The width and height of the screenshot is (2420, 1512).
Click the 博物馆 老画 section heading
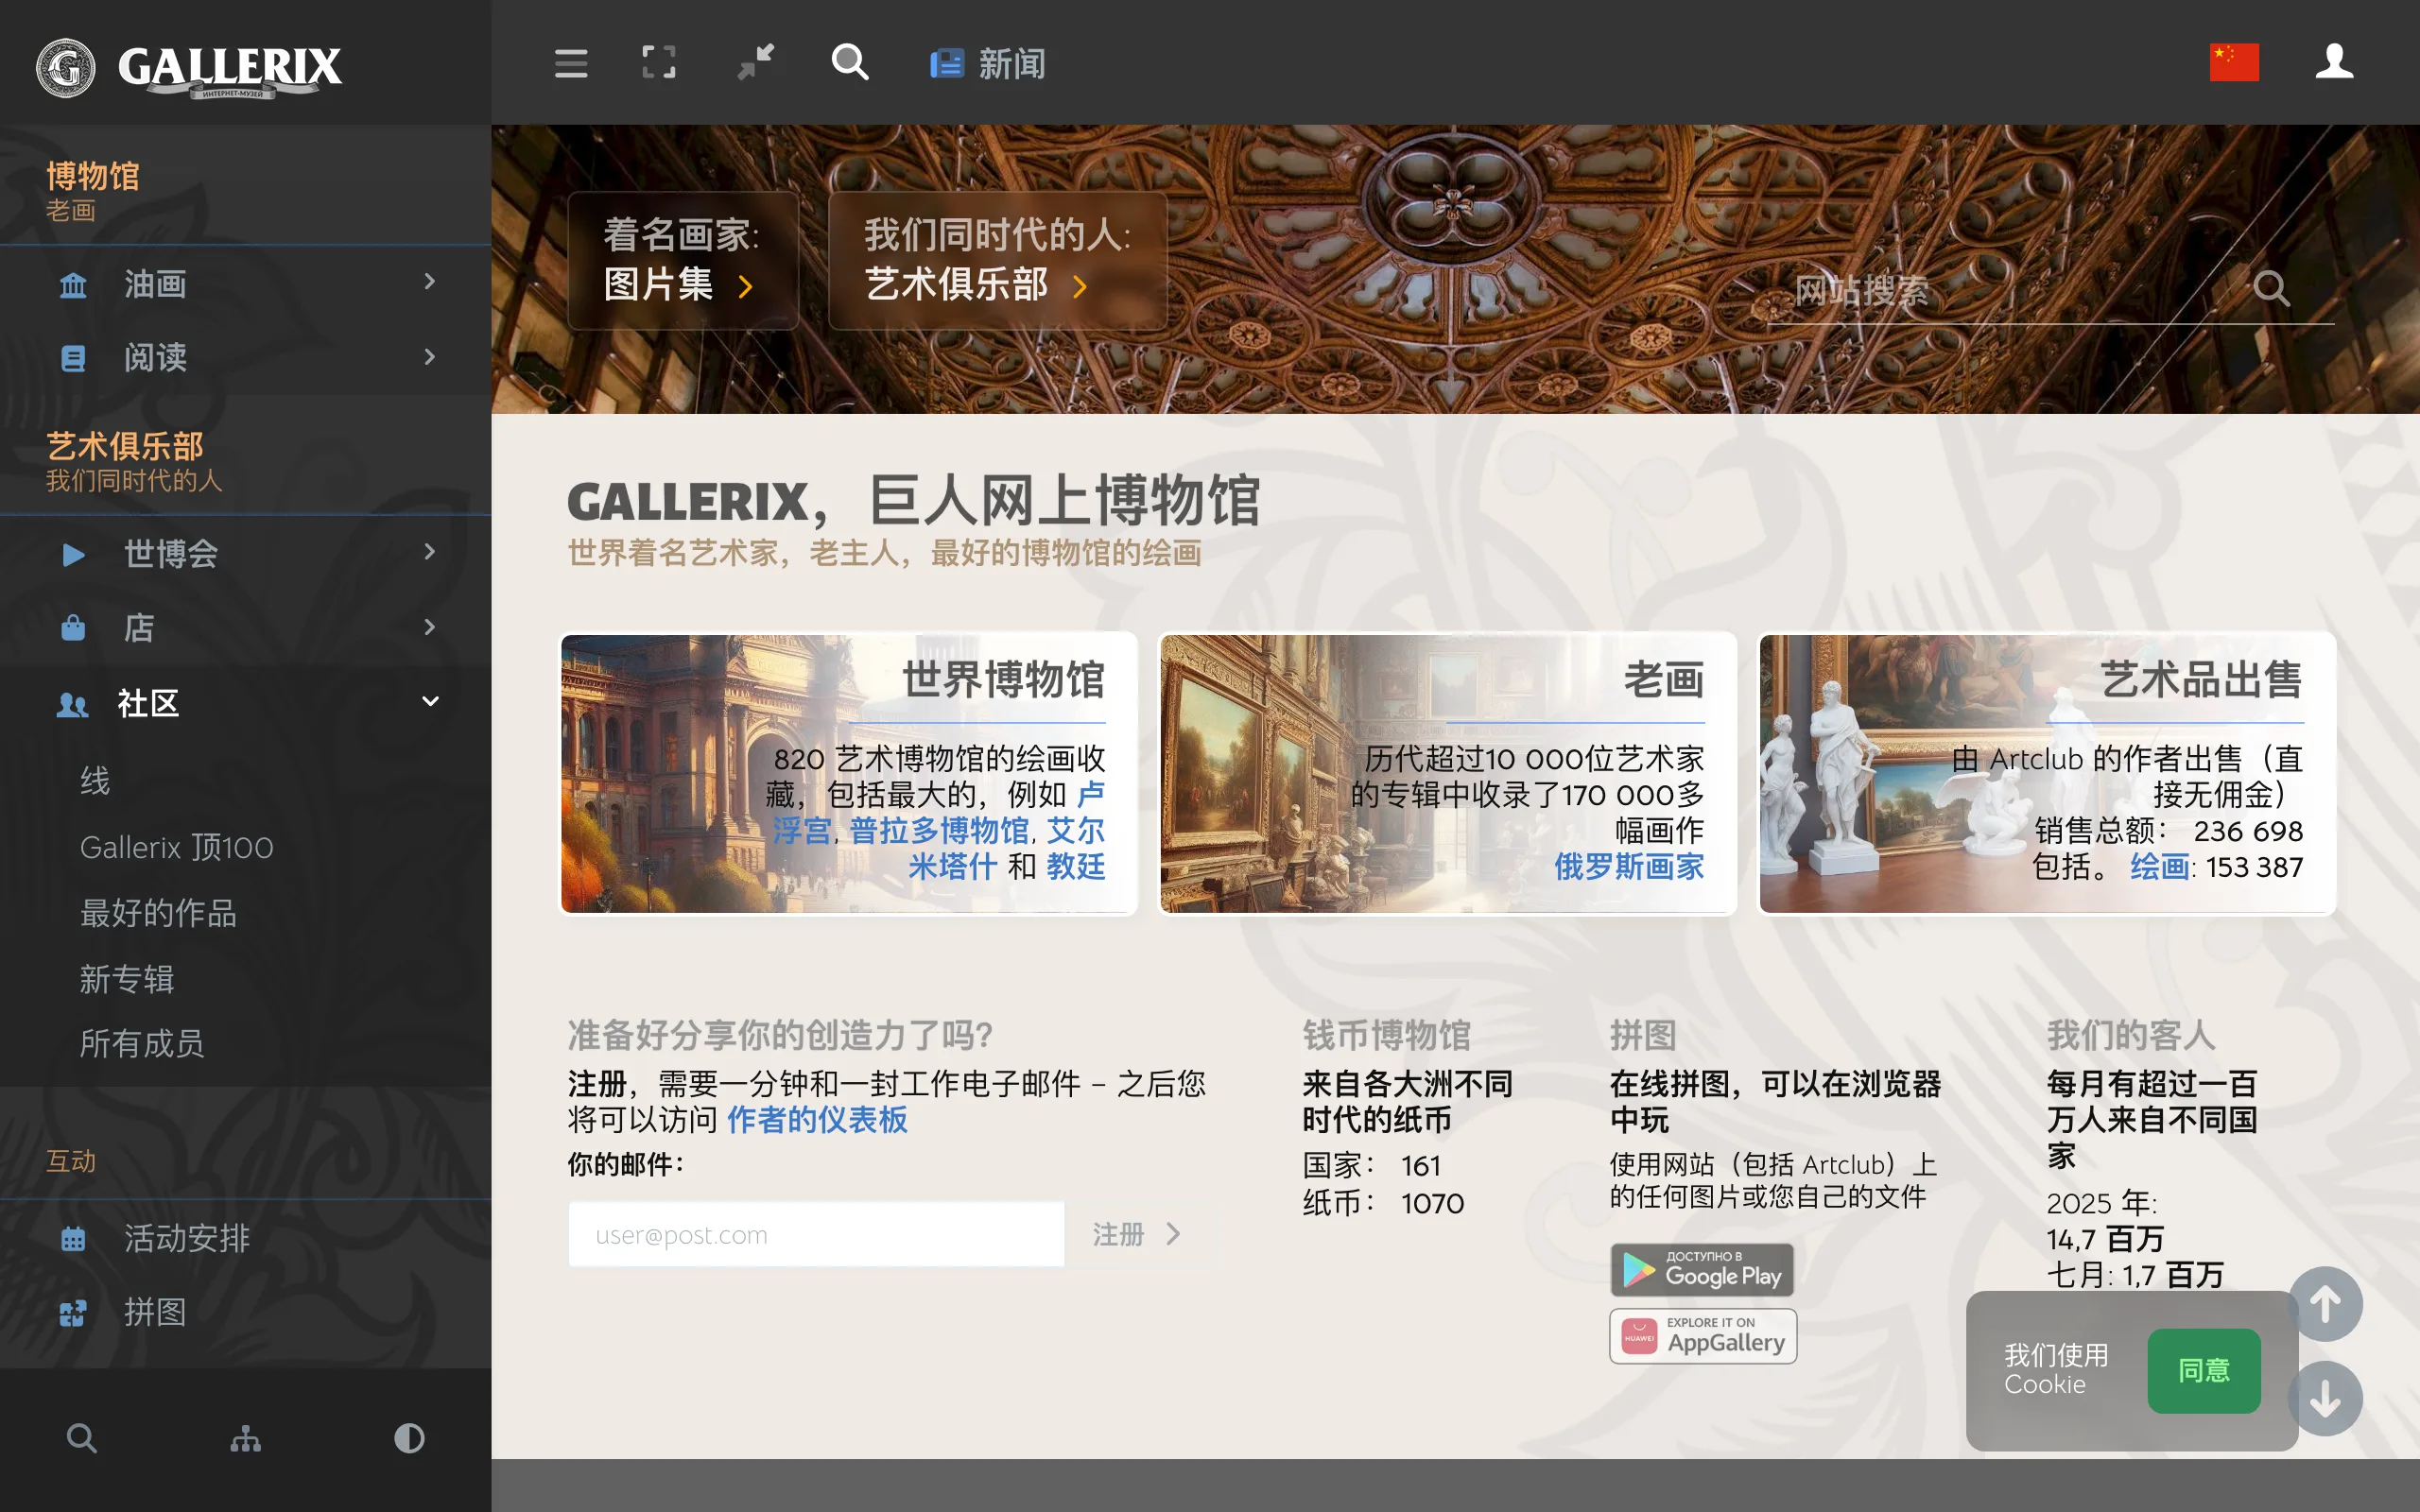click(x=93, y=190)
